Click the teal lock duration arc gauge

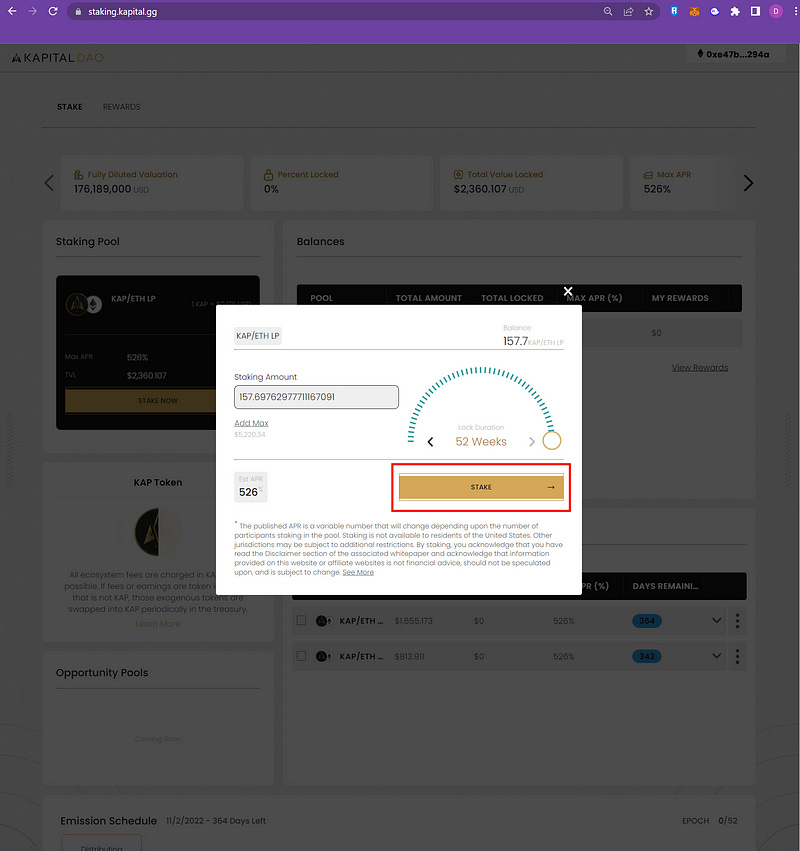(x=480, y=404)
